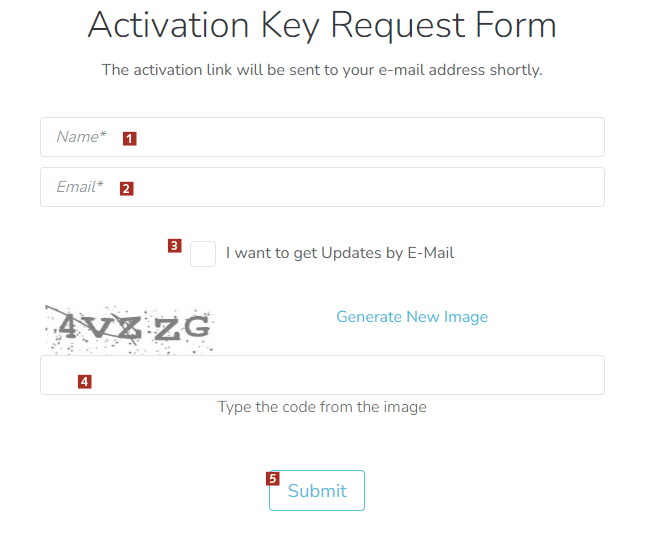Click the Activation Key Request Form heading
Image resolution: width=646 pixels, height=542 pixels.
point(322,25)
